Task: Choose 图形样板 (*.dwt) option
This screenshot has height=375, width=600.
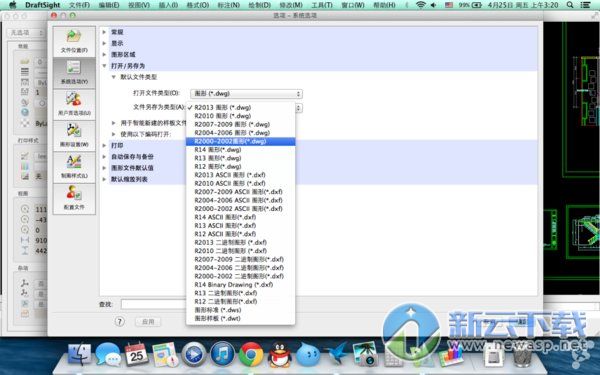Action: tap(240, 318)
